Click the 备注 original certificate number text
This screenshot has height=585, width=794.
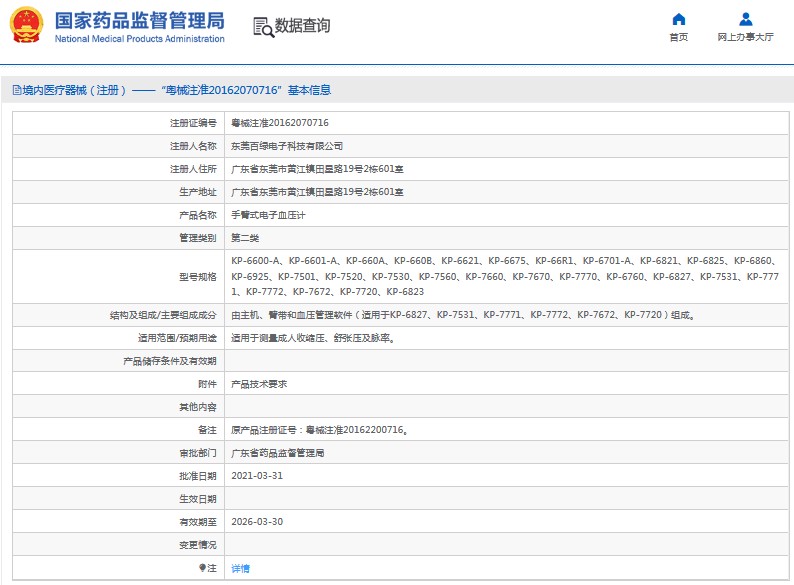320,430
